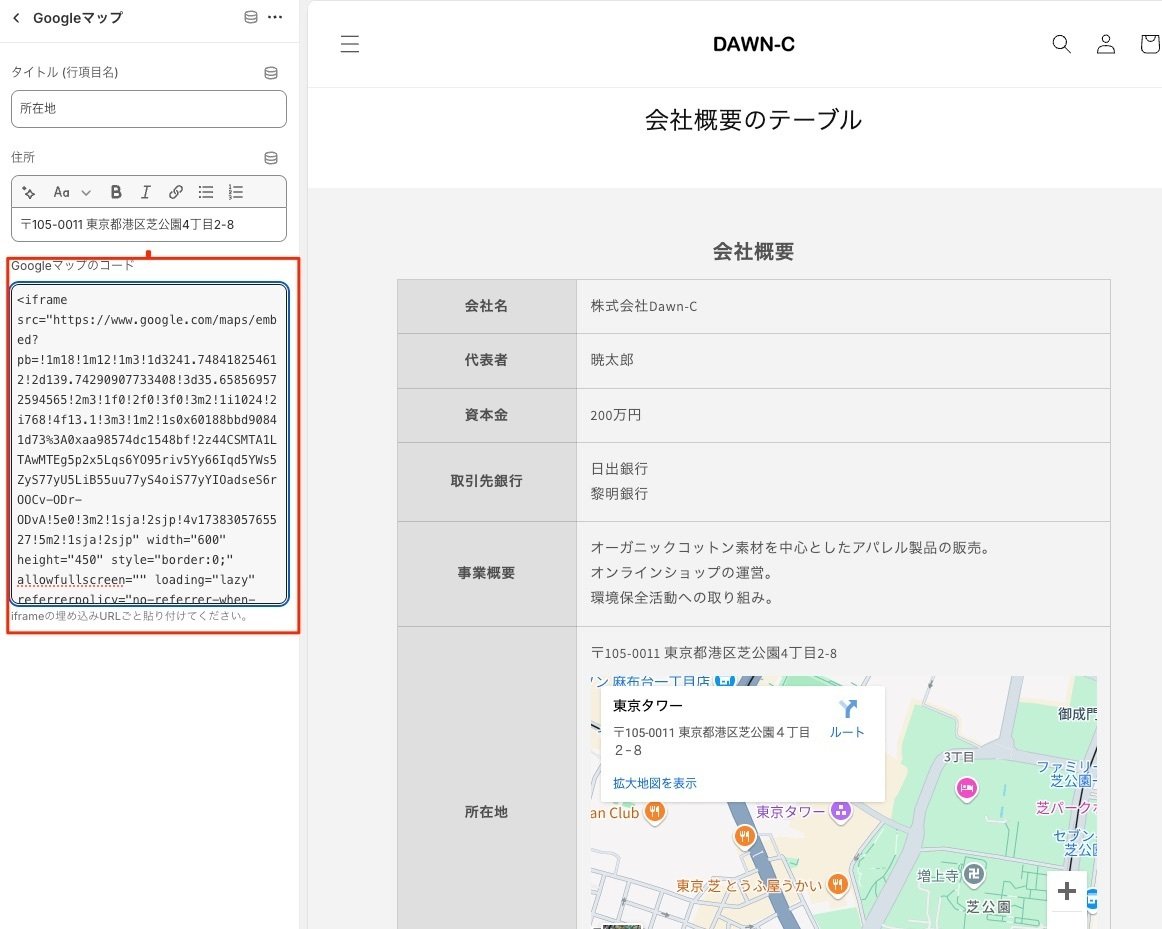Open the hamburger menu in store preview
Image resolution: width=1162 pixels, height=929 pixels.
[x=350, y=44]
